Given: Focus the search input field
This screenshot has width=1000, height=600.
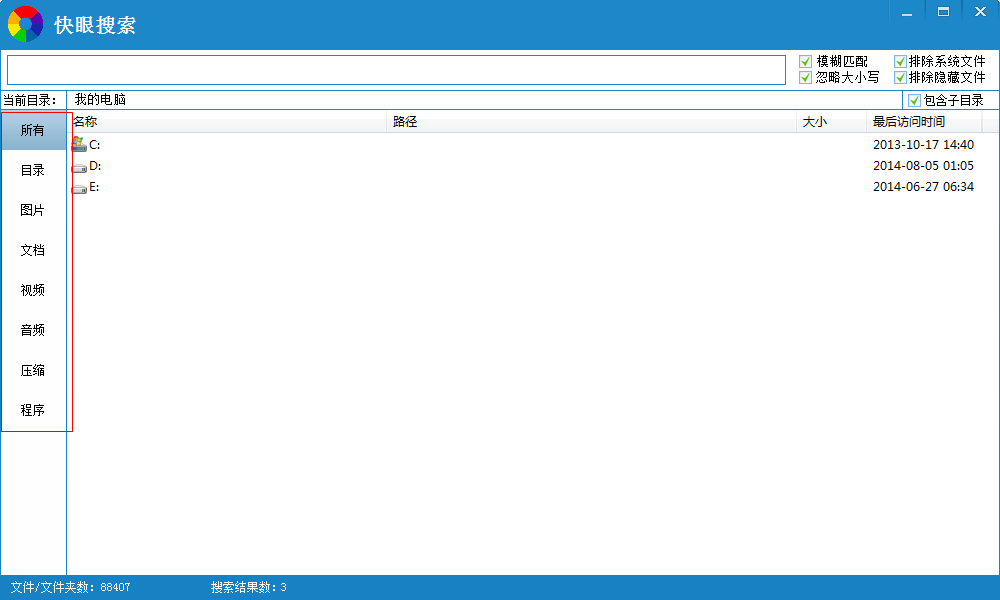Looking at the screenshot, I should [396, 70].
